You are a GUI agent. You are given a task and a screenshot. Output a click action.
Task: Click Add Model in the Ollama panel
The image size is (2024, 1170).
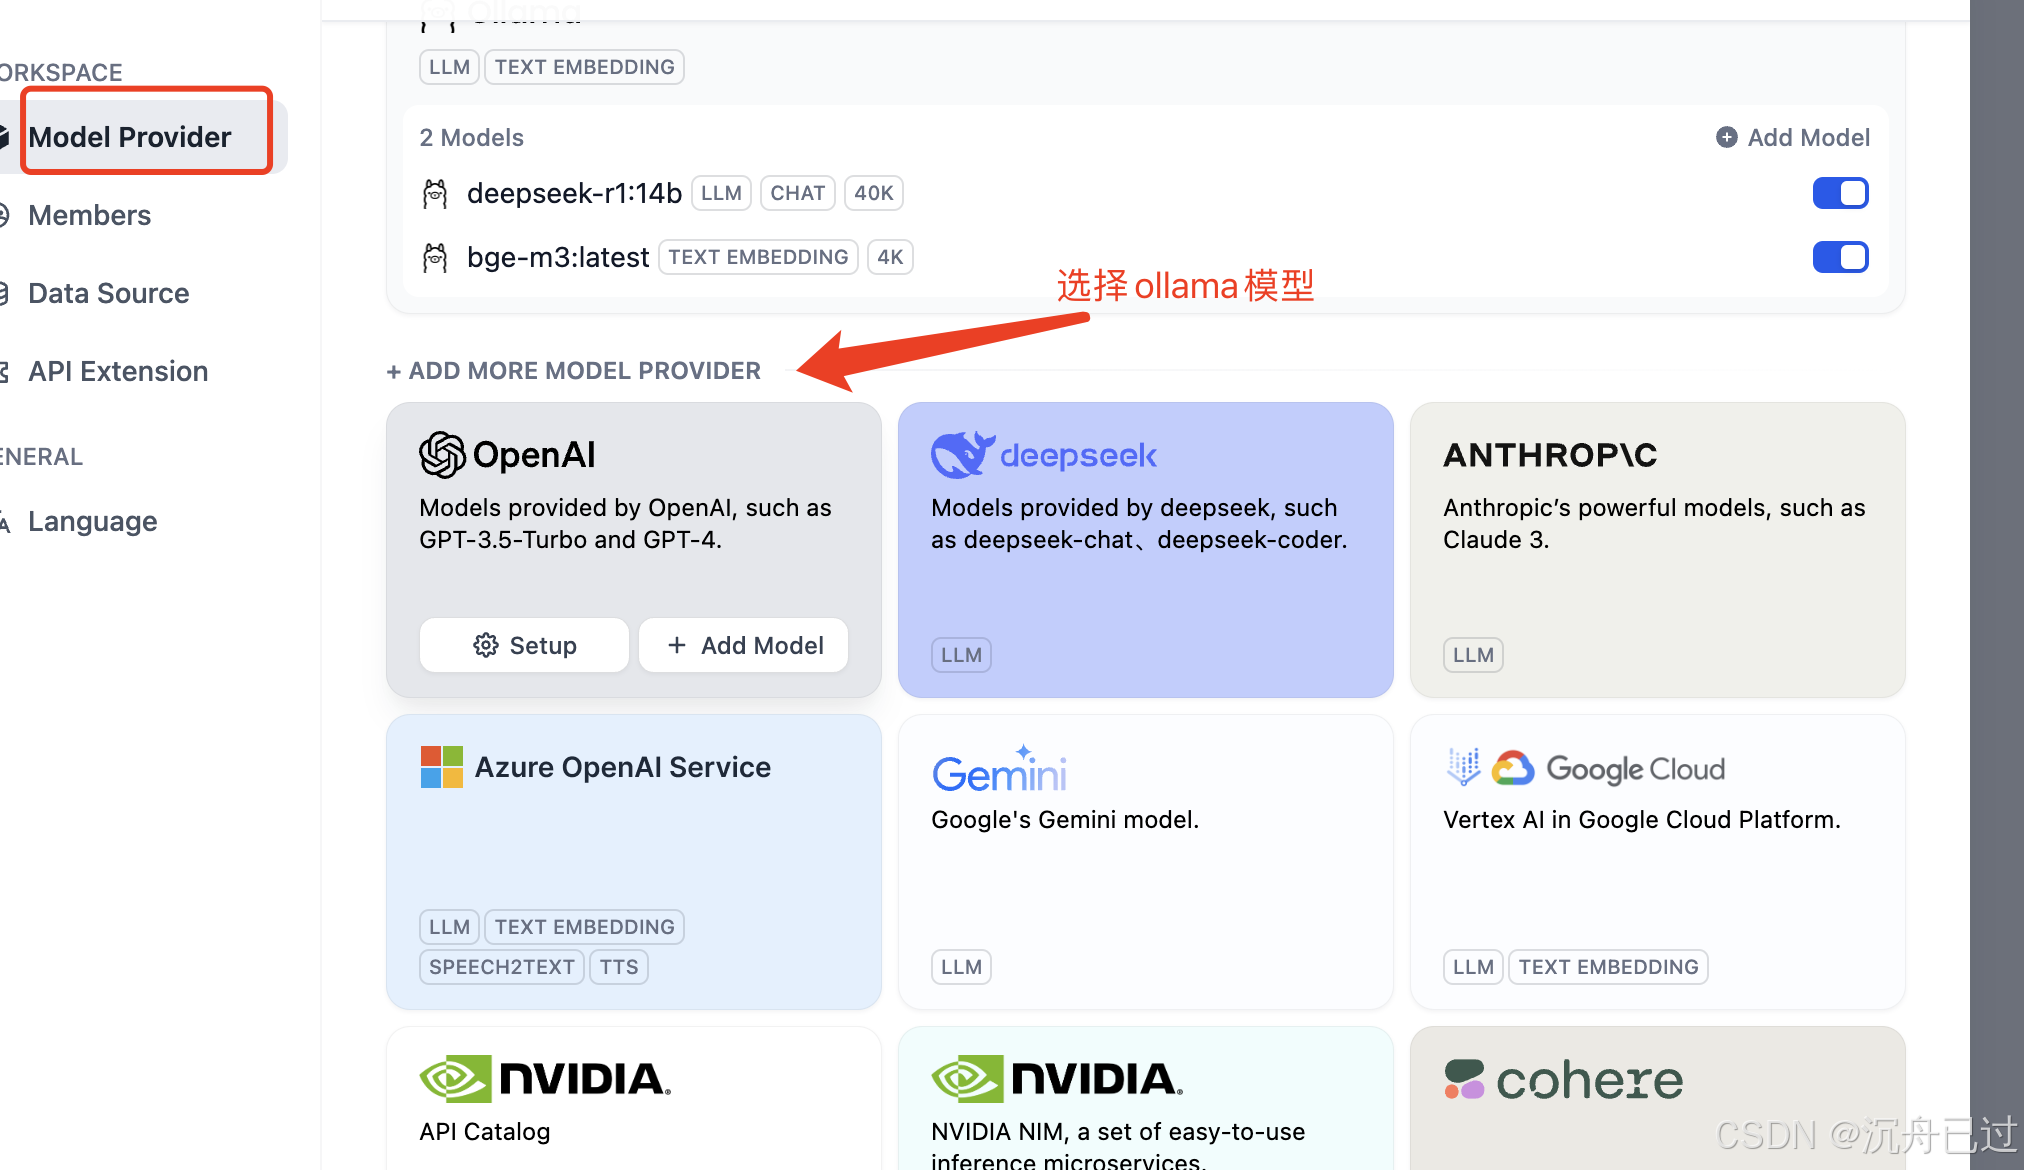coord(1793,137)
